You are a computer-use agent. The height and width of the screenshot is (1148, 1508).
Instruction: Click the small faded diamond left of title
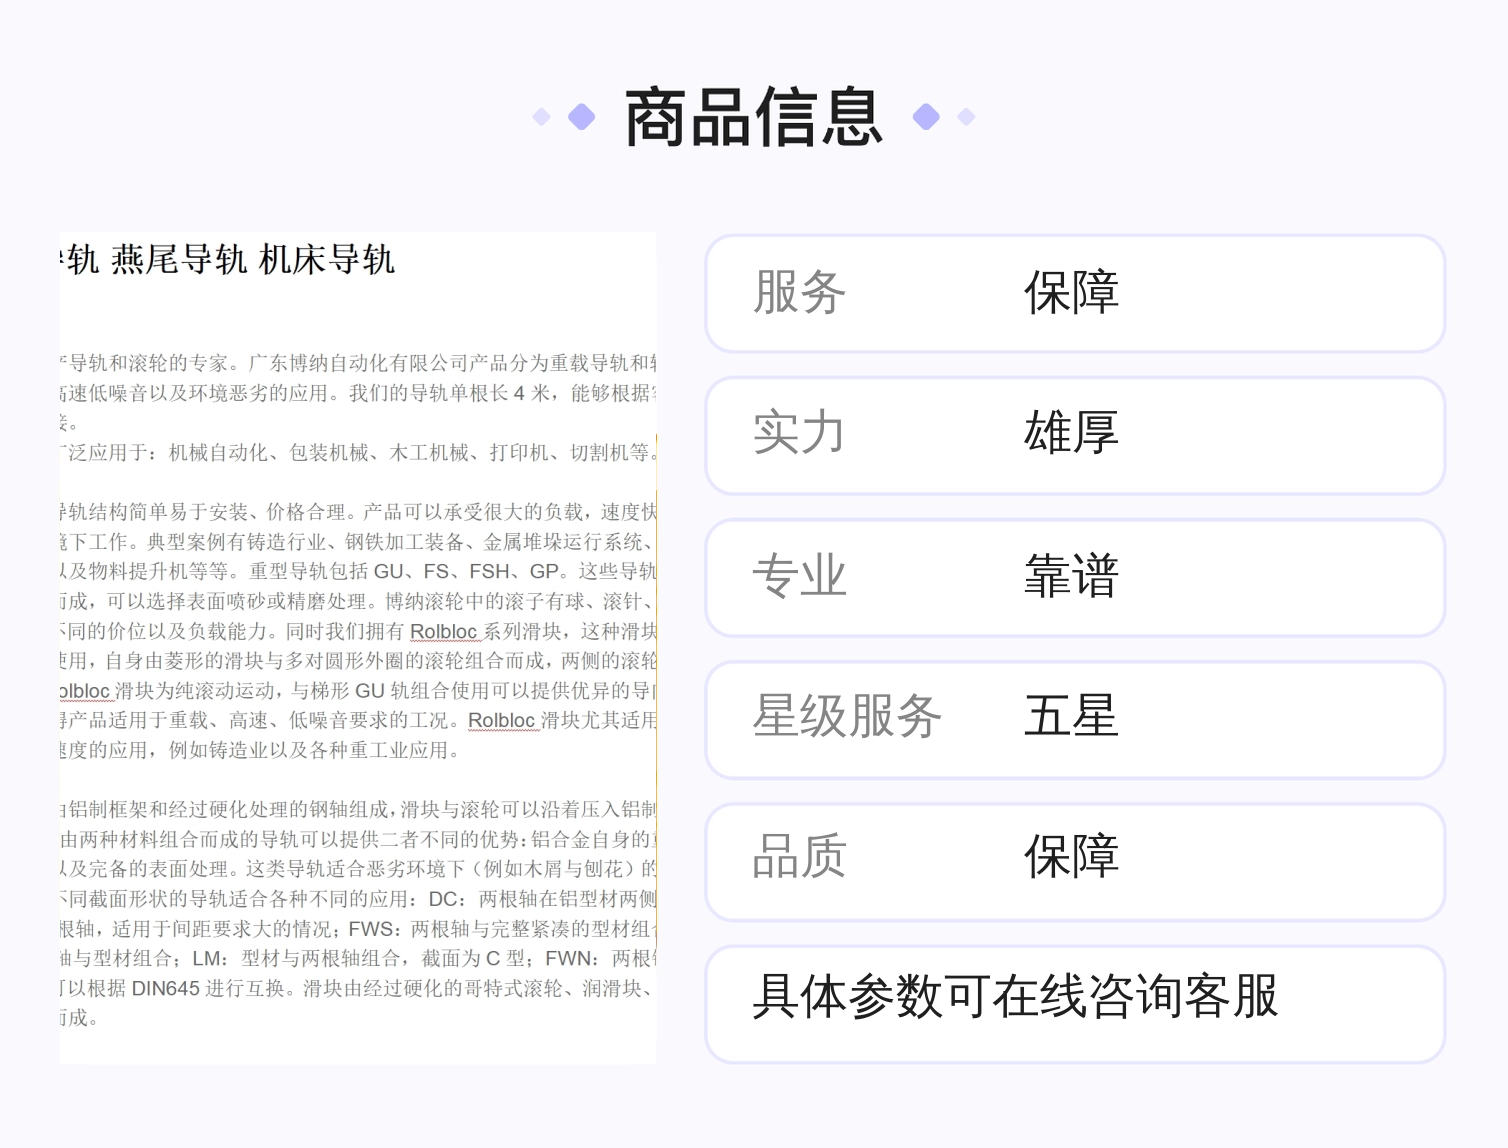coord(541,117)
